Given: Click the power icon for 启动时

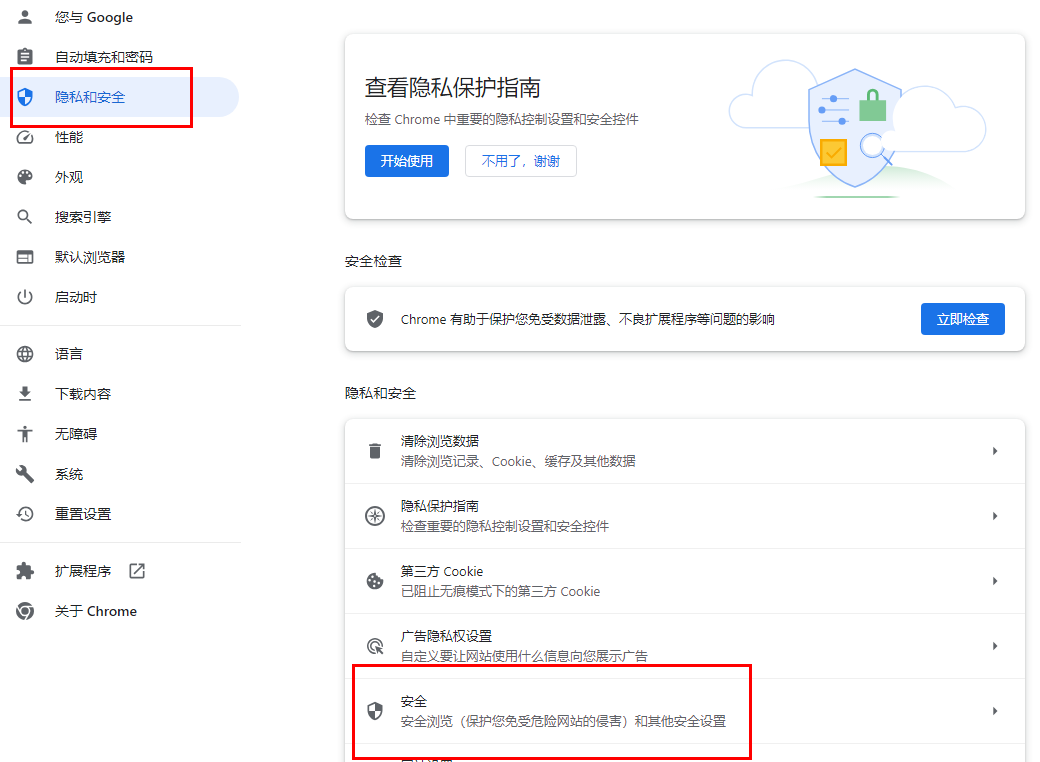Looking at the screenshot, I should tap(25, 297).
